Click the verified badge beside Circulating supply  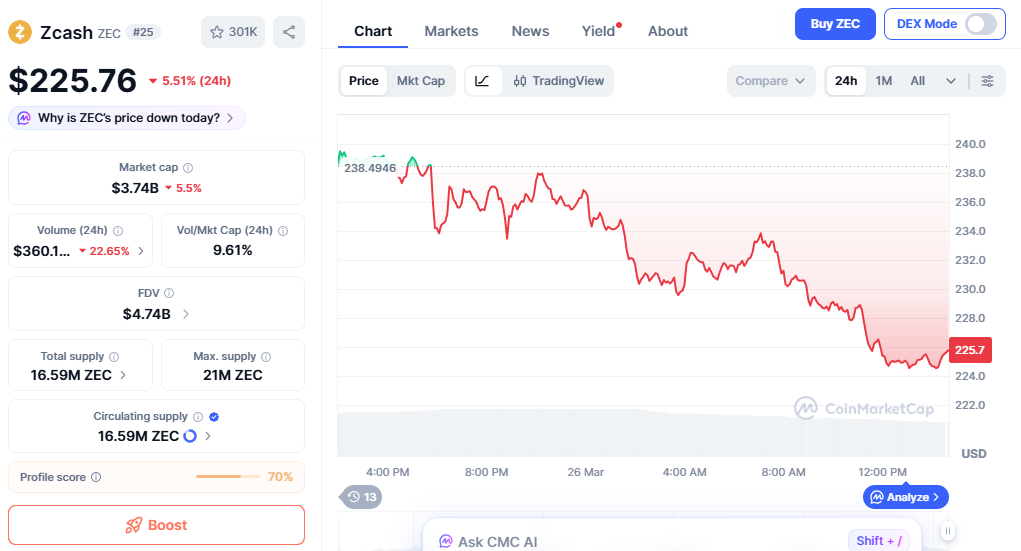214,417
